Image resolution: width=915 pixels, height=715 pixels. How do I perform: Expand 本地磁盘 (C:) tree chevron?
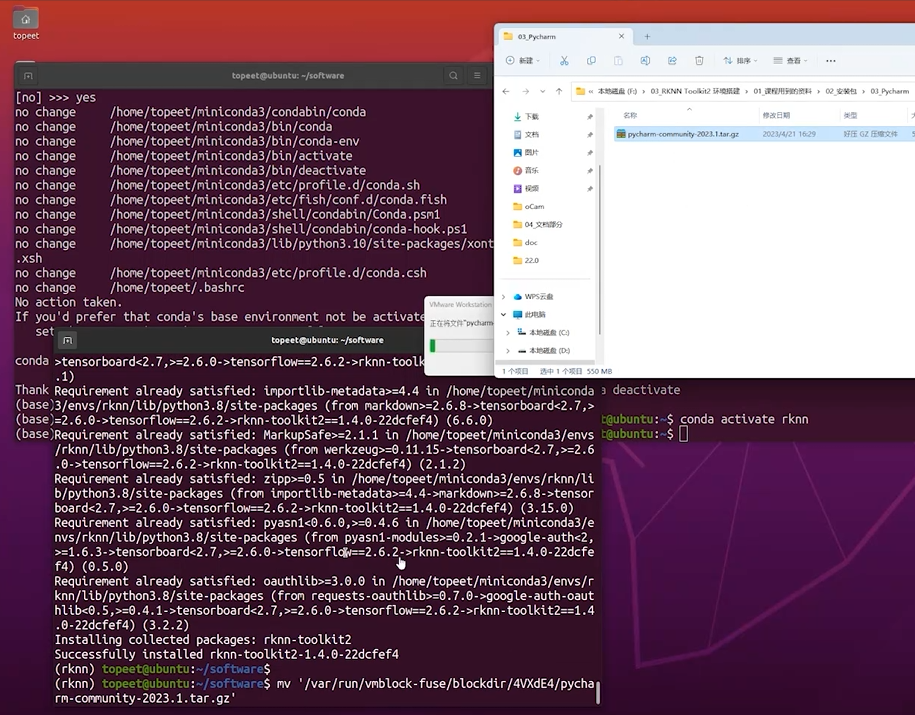[x=508, y=333]
